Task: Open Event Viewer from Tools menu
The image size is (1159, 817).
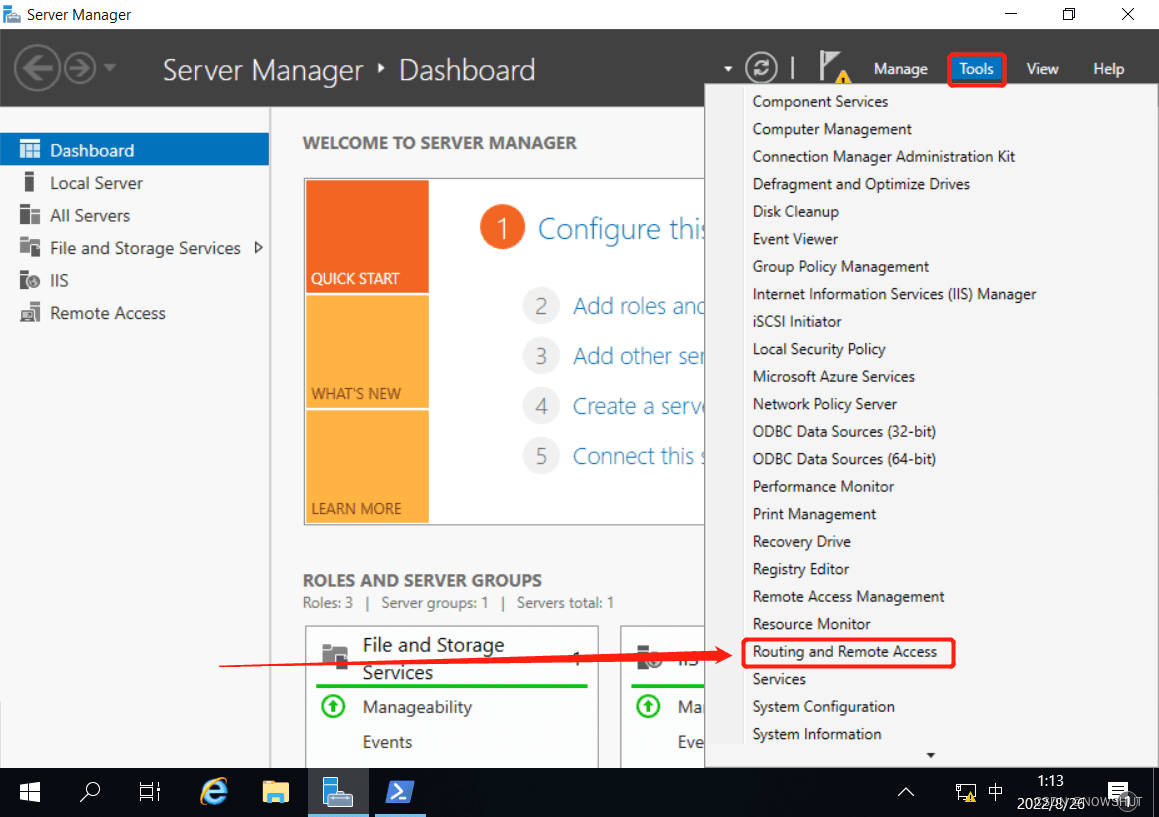Action: pos(795,240)
